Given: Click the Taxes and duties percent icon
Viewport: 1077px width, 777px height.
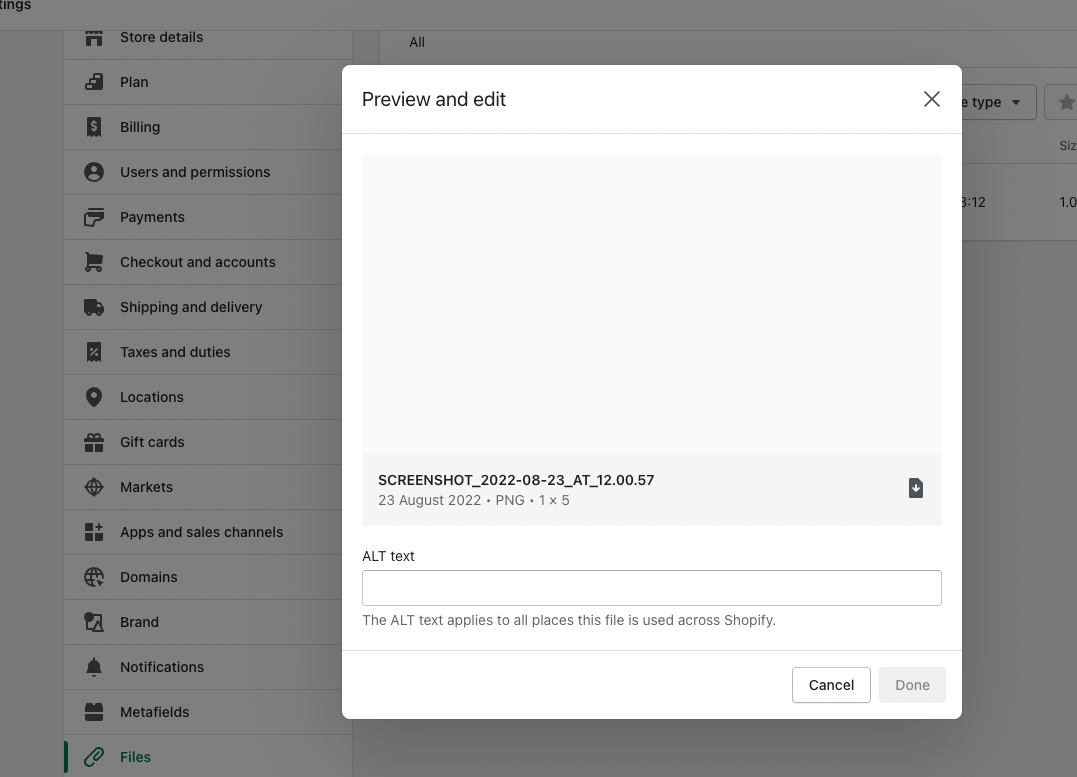Looking at the screenshot, I should click(93, 352).
